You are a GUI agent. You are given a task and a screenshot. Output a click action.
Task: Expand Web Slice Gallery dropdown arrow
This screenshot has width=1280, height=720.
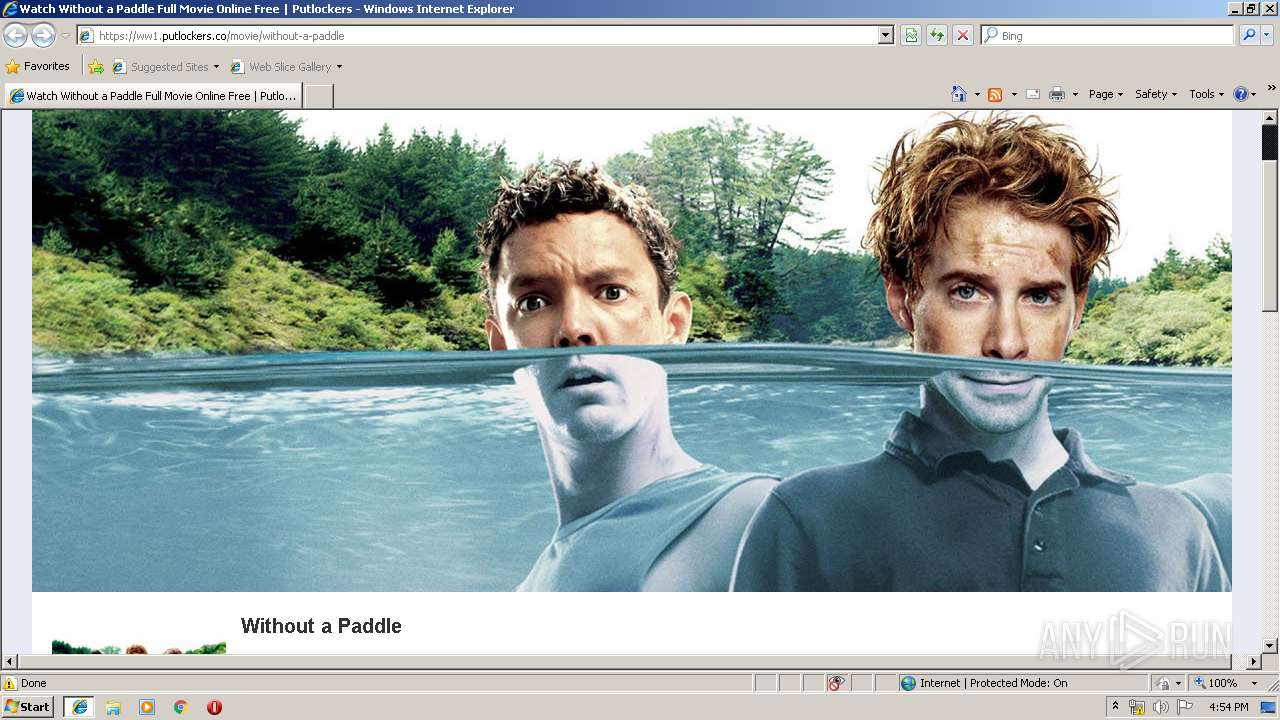[339, 67]
